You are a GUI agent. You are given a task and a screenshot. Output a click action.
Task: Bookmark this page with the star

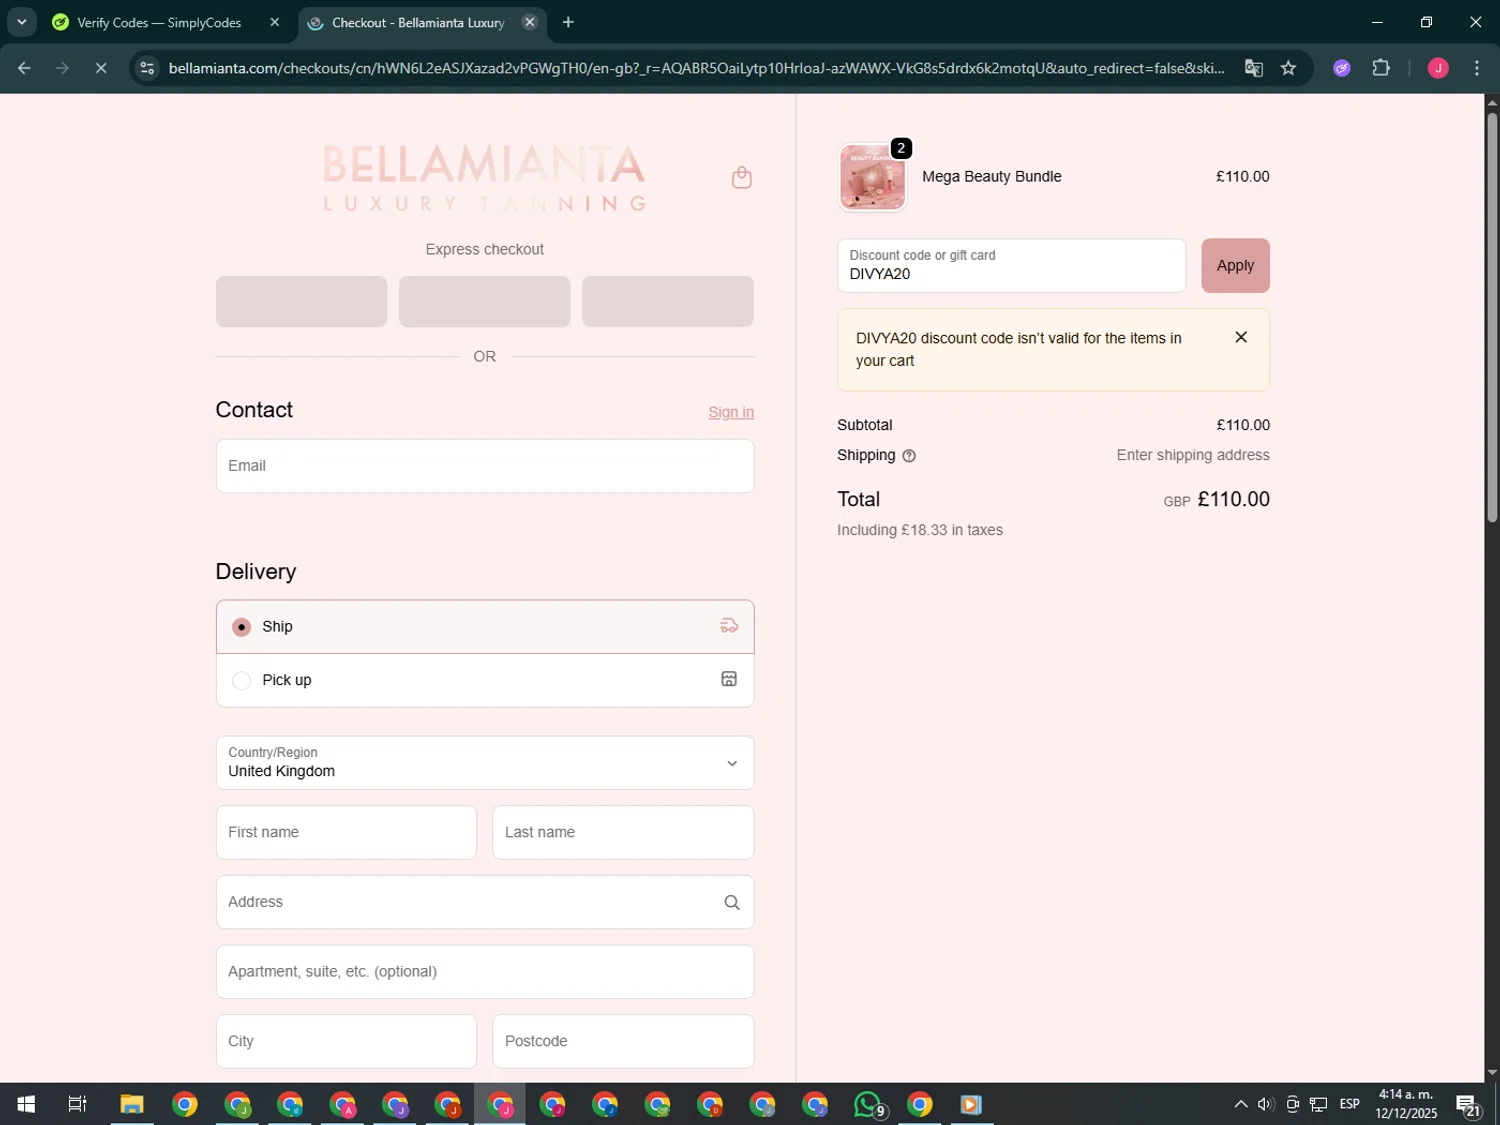1288,68
